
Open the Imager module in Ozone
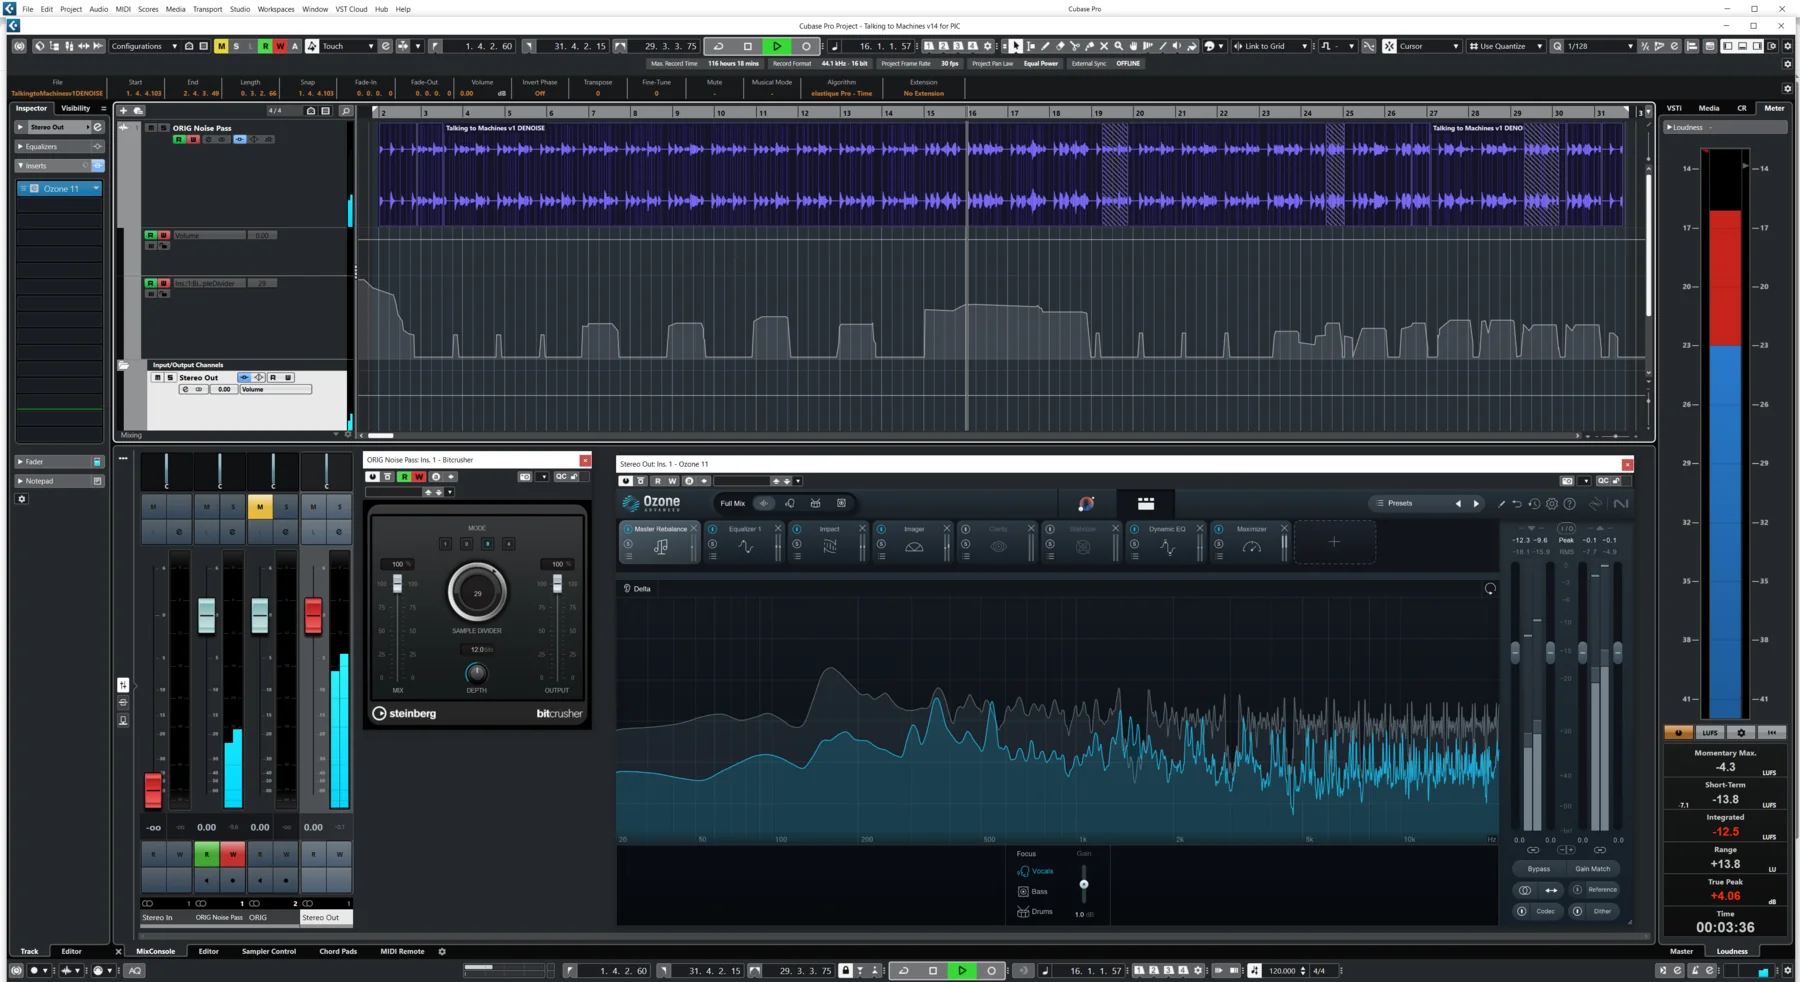(914, 546)
